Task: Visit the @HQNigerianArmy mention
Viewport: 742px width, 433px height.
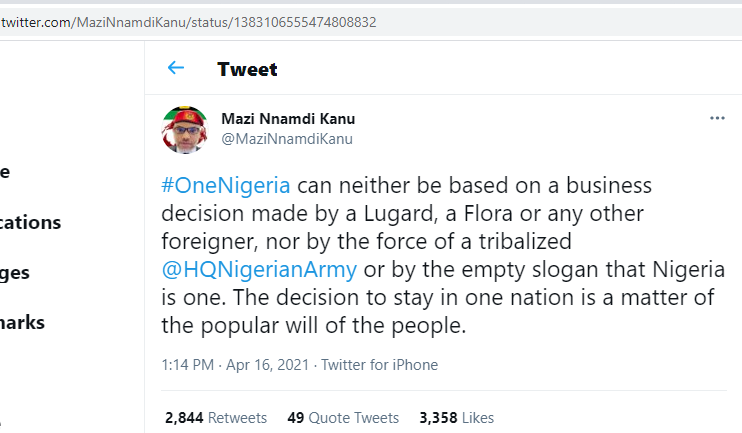Action: point(258,270)
